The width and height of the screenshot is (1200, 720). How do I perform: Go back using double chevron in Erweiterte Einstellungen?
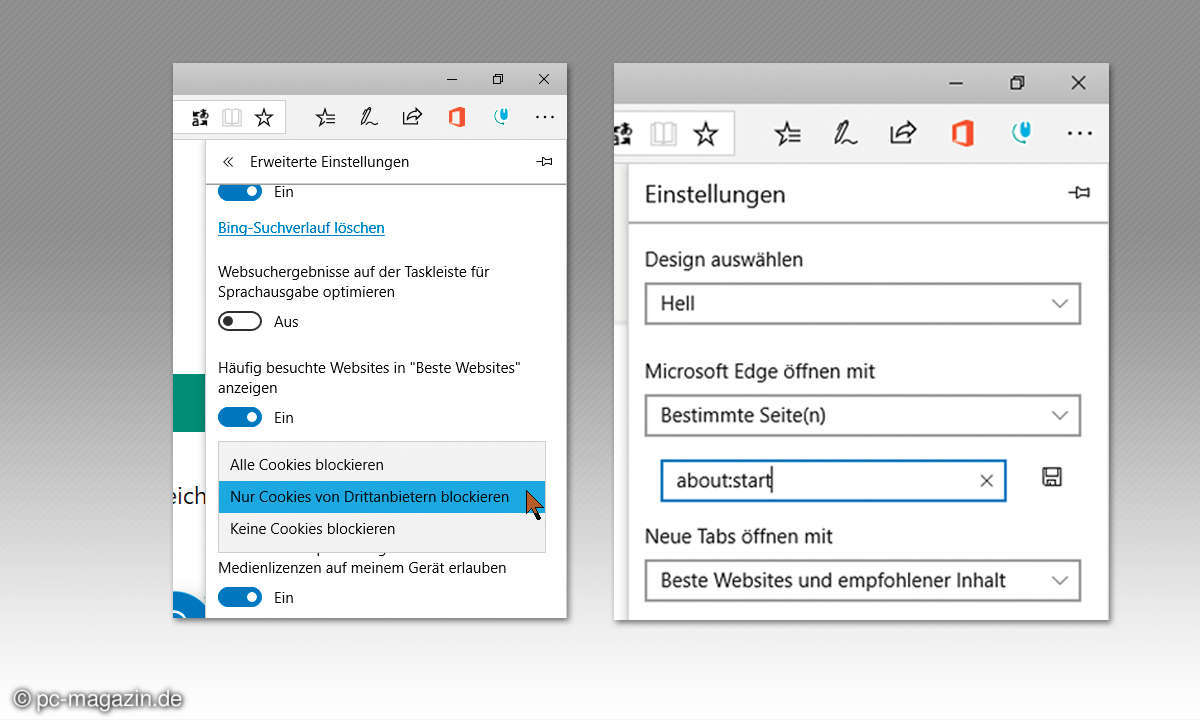(228, 161)
